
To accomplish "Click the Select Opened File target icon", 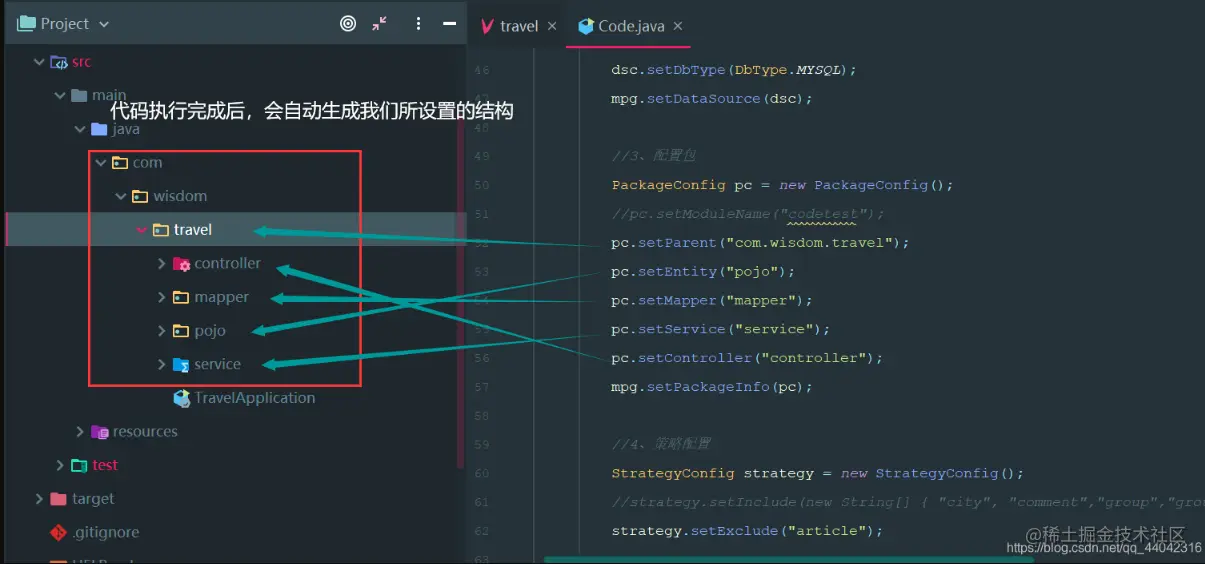I will 348,24.
